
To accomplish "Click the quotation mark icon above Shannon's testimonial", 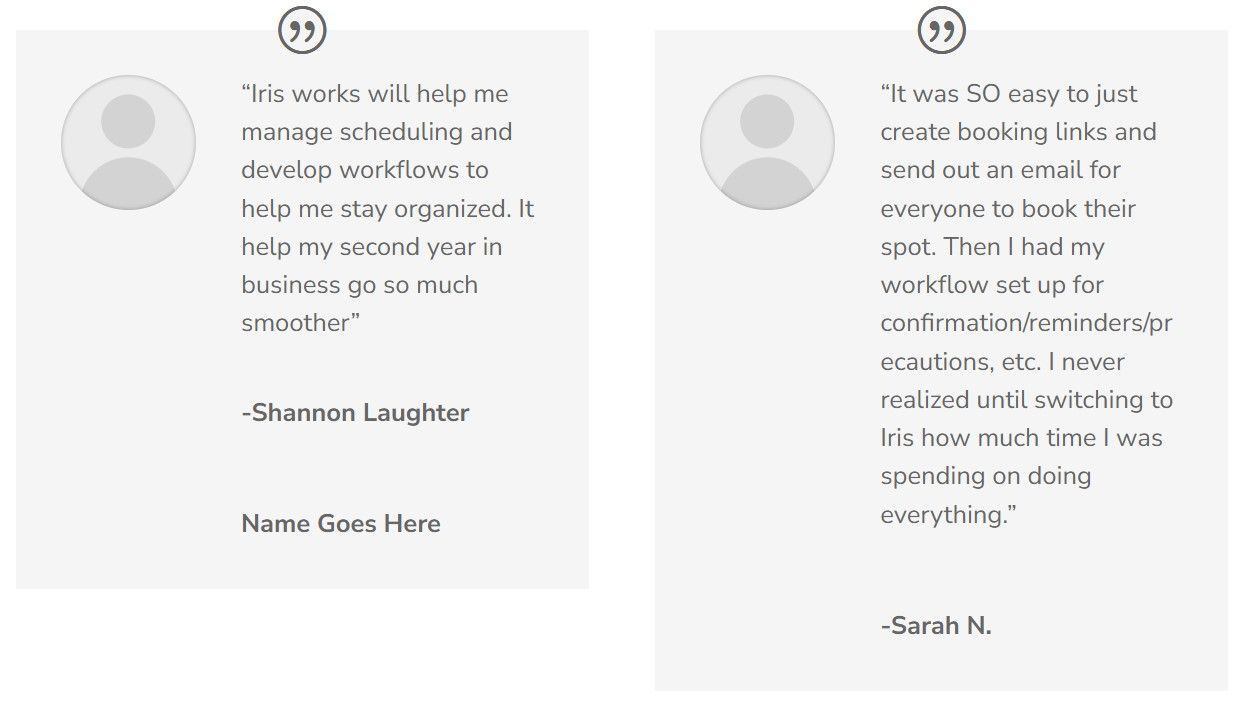I will point(302,30).
